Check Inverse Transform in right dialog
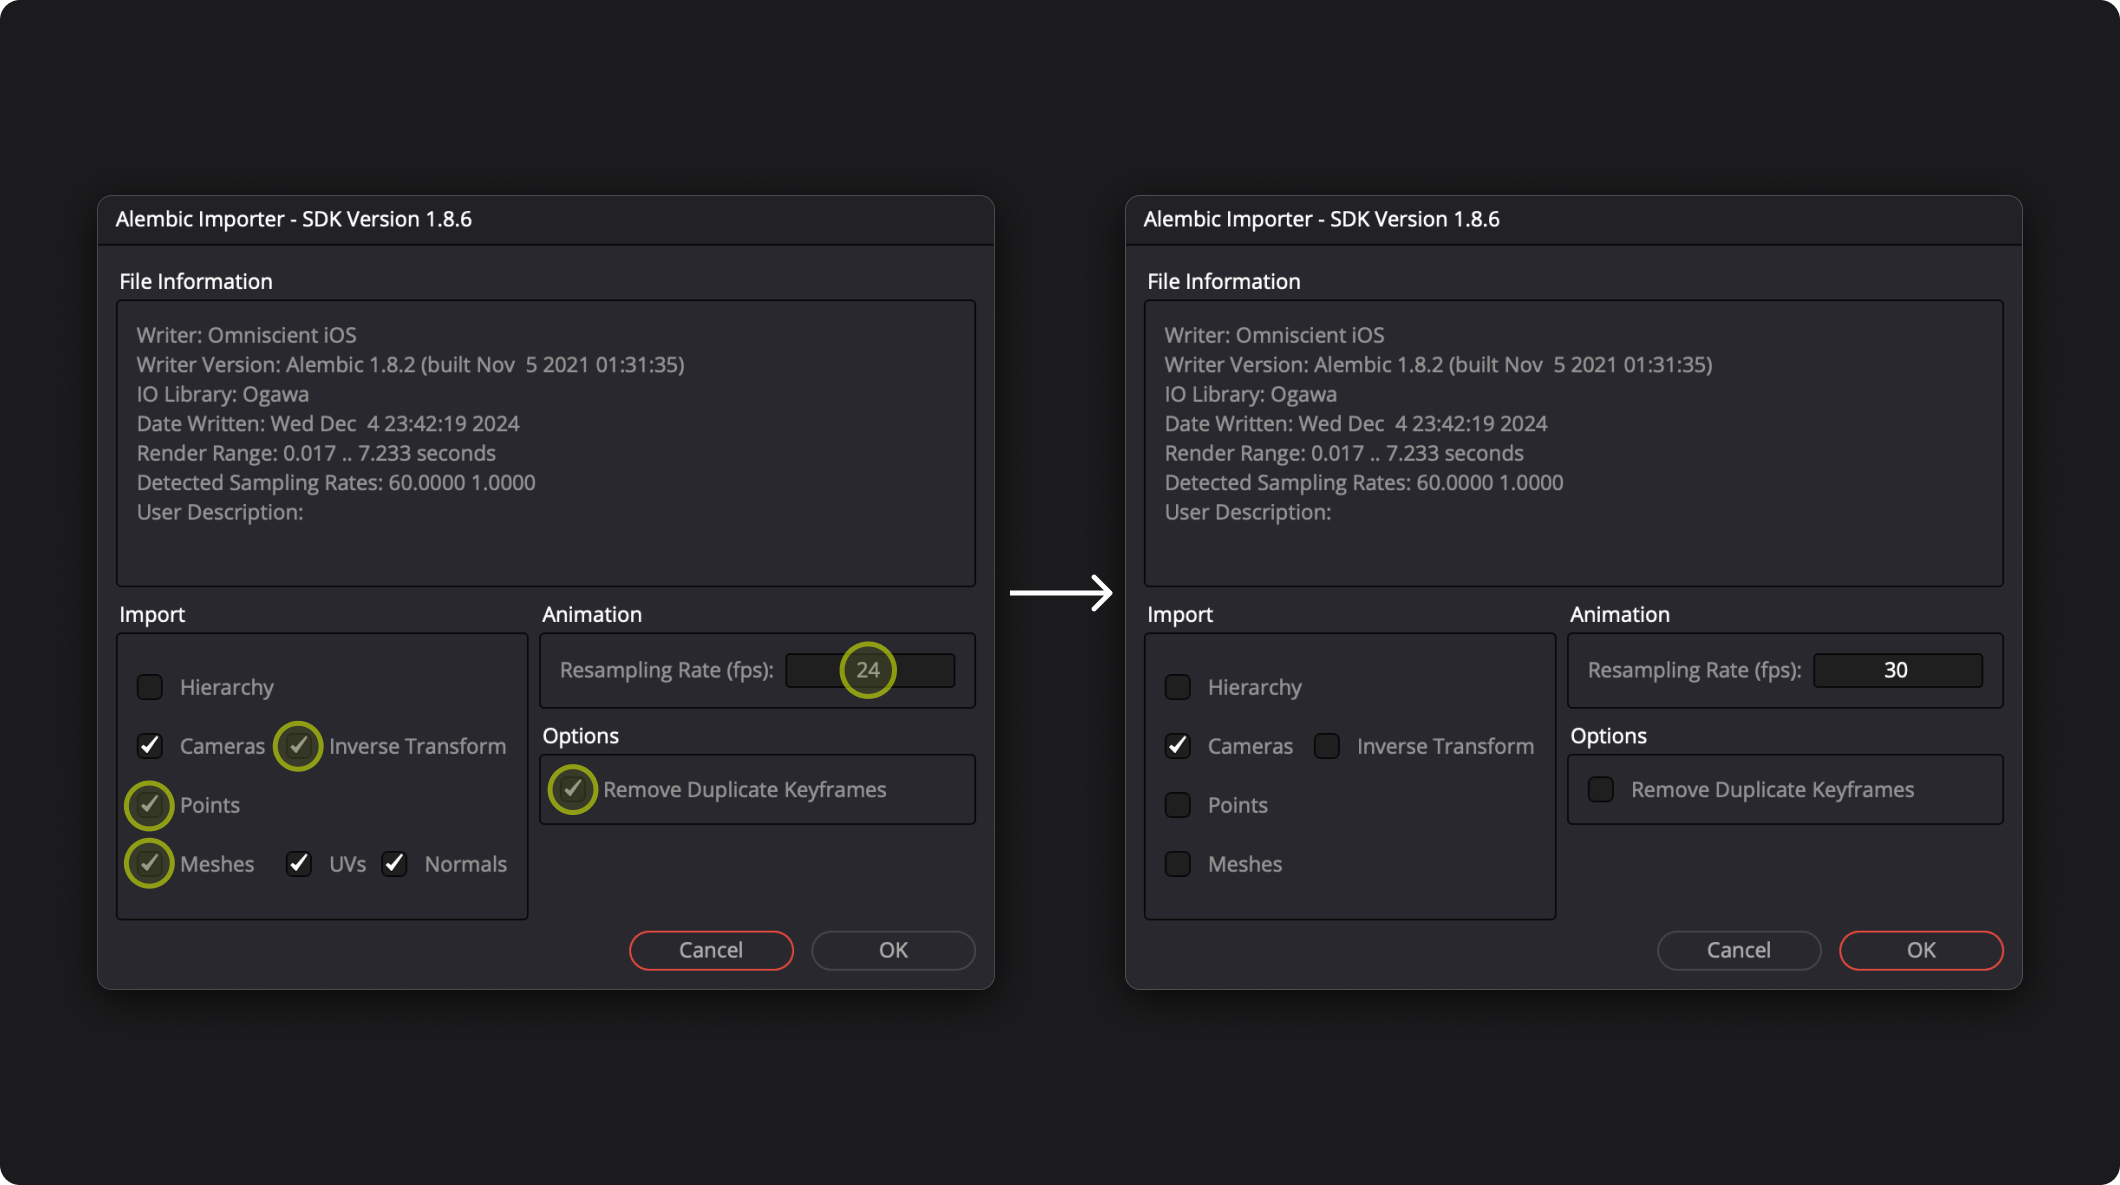 [1326, 746]
